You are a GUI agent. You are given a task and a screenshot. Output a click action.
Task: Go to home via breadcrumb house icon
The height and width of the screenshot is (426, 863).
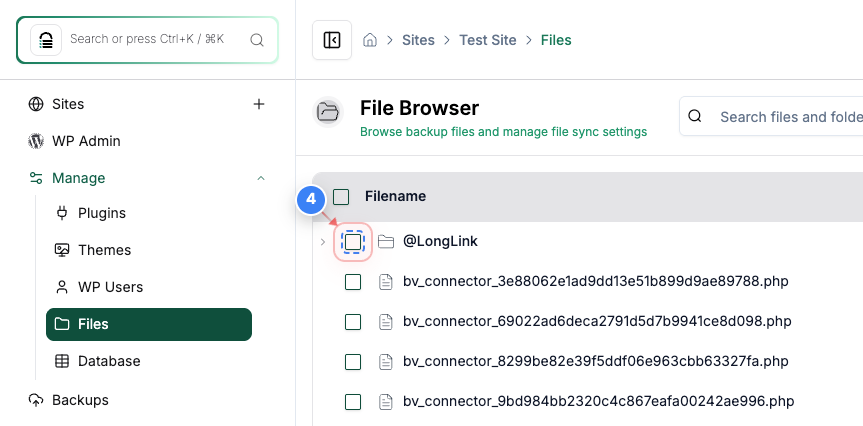point(370,40)
